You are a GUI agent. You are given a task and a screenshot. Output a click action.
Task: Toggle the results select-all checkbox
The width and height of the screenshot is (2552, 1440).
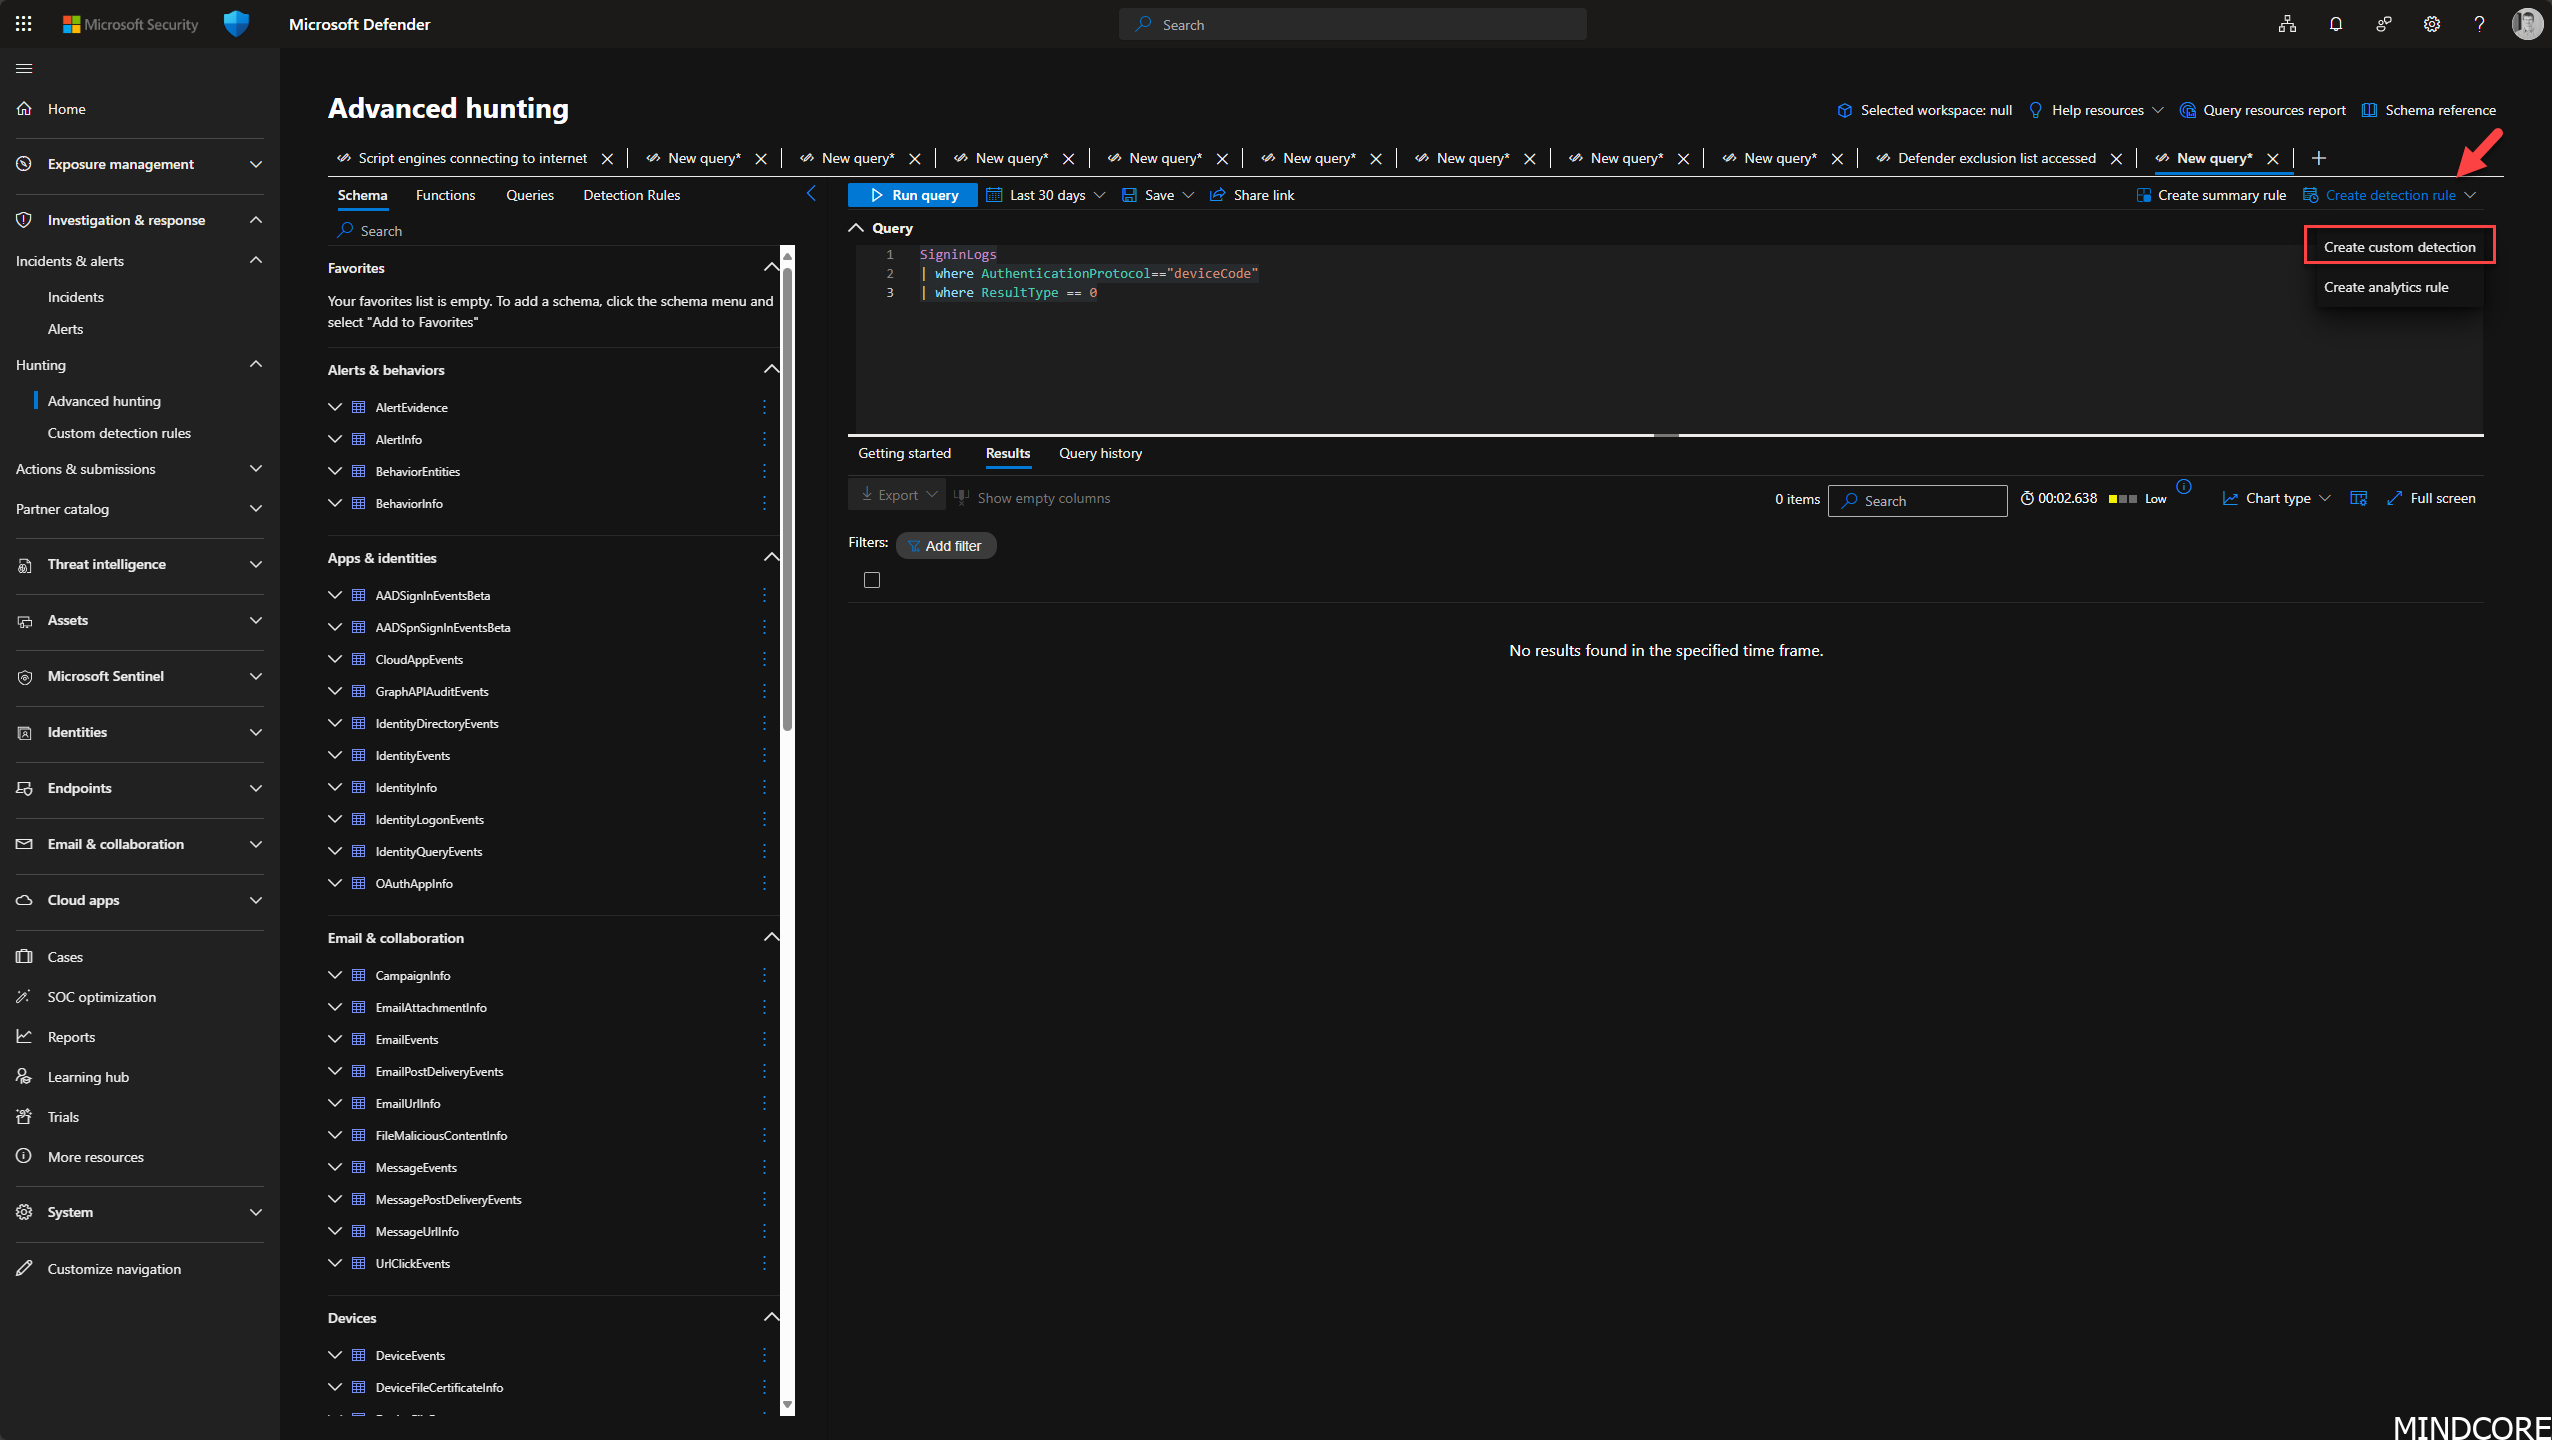point(872,580)
